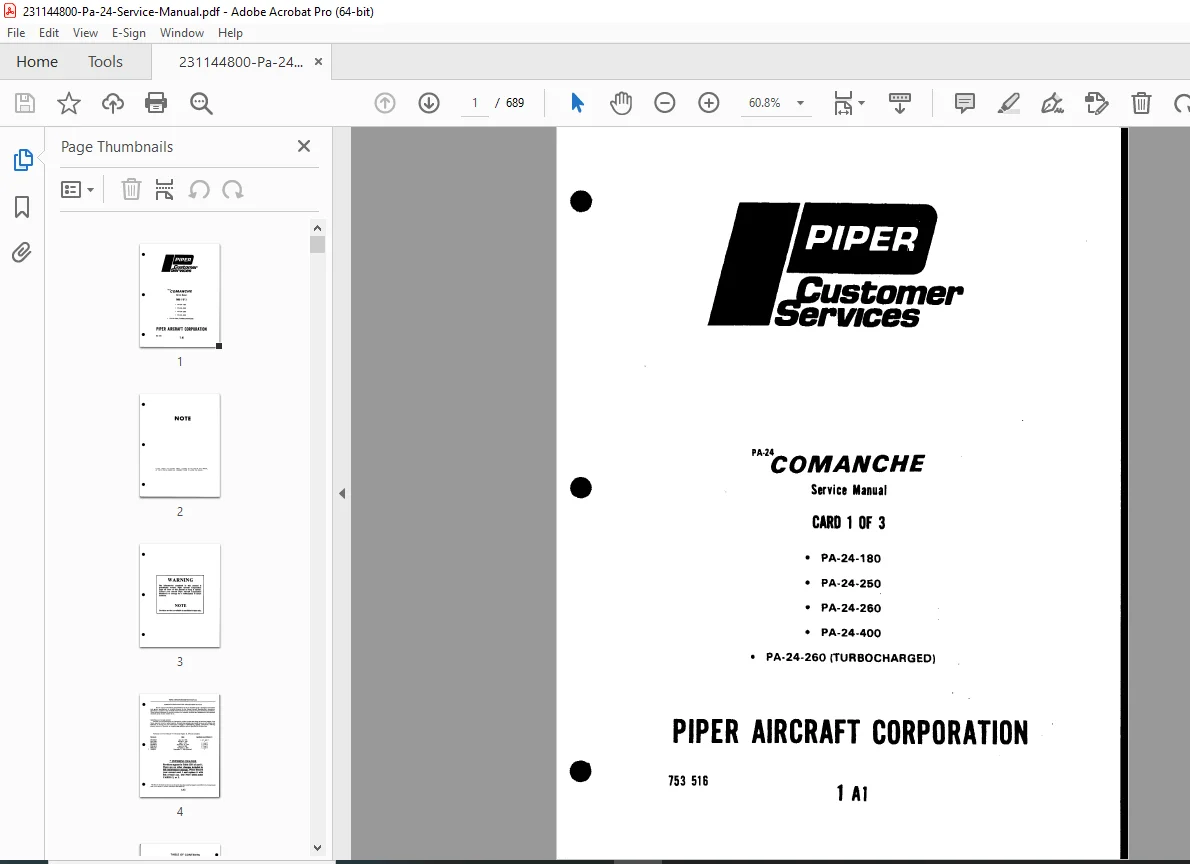Click PA-24-400 in the document

click(851, 632)
